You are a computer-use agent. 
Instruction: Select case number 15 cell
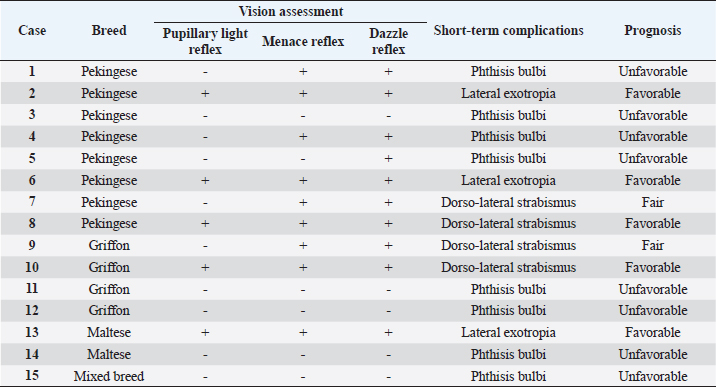32,376
